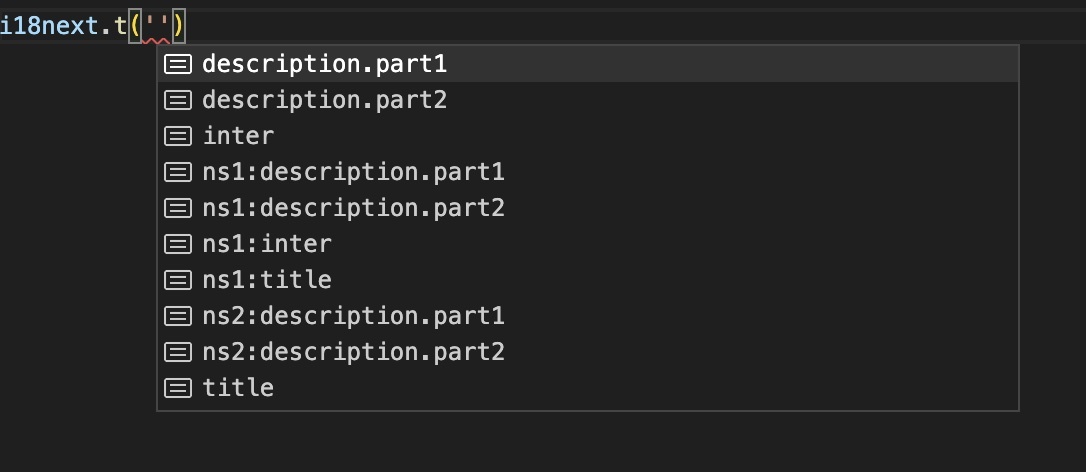Click the icon beside description.part1 suggestion
Viewport: 1086px width, 472px height.
click(178, 64)
